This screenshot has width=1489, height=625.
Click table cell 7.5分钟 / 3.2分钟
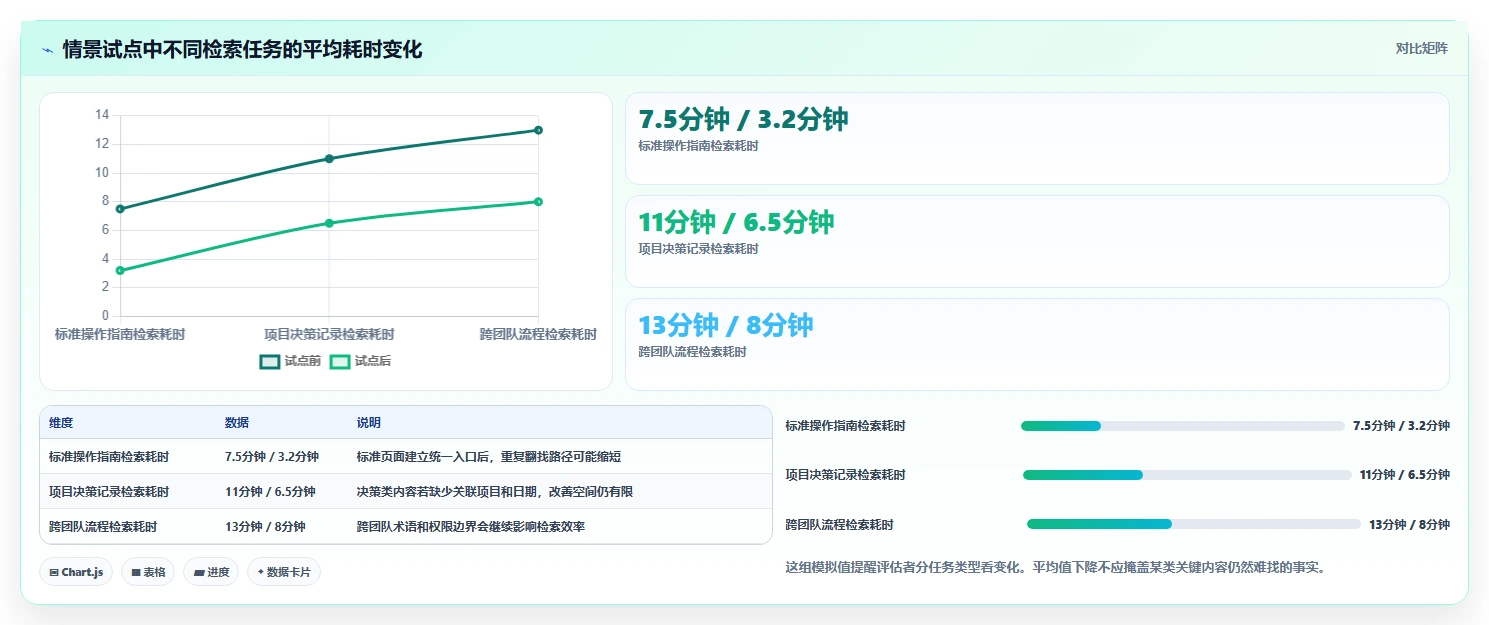coord(272,457)
